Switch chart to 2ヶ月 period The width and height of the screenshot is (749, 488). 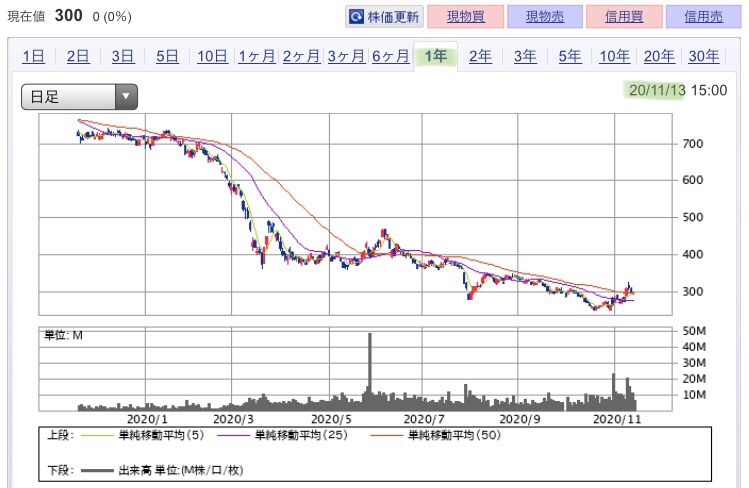301,56
